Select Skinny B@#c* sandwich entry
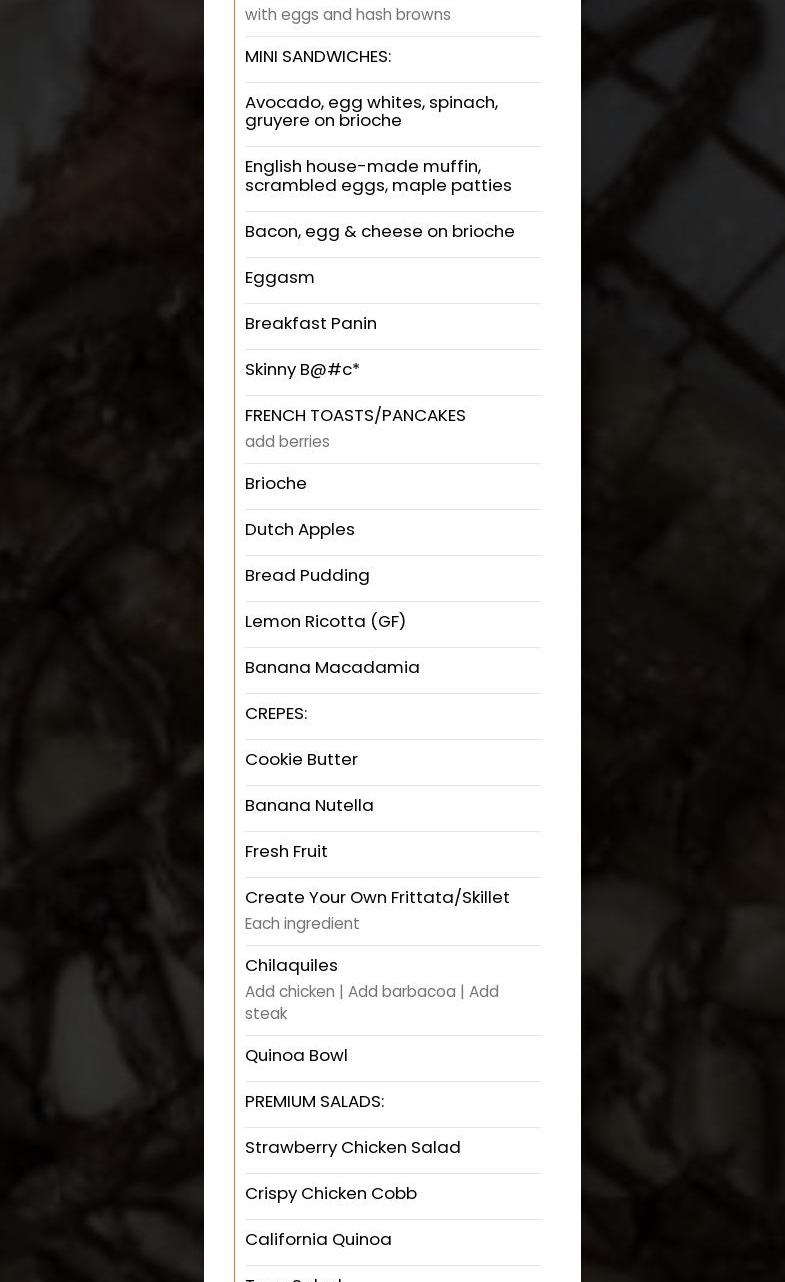 [x=302, y=370]
